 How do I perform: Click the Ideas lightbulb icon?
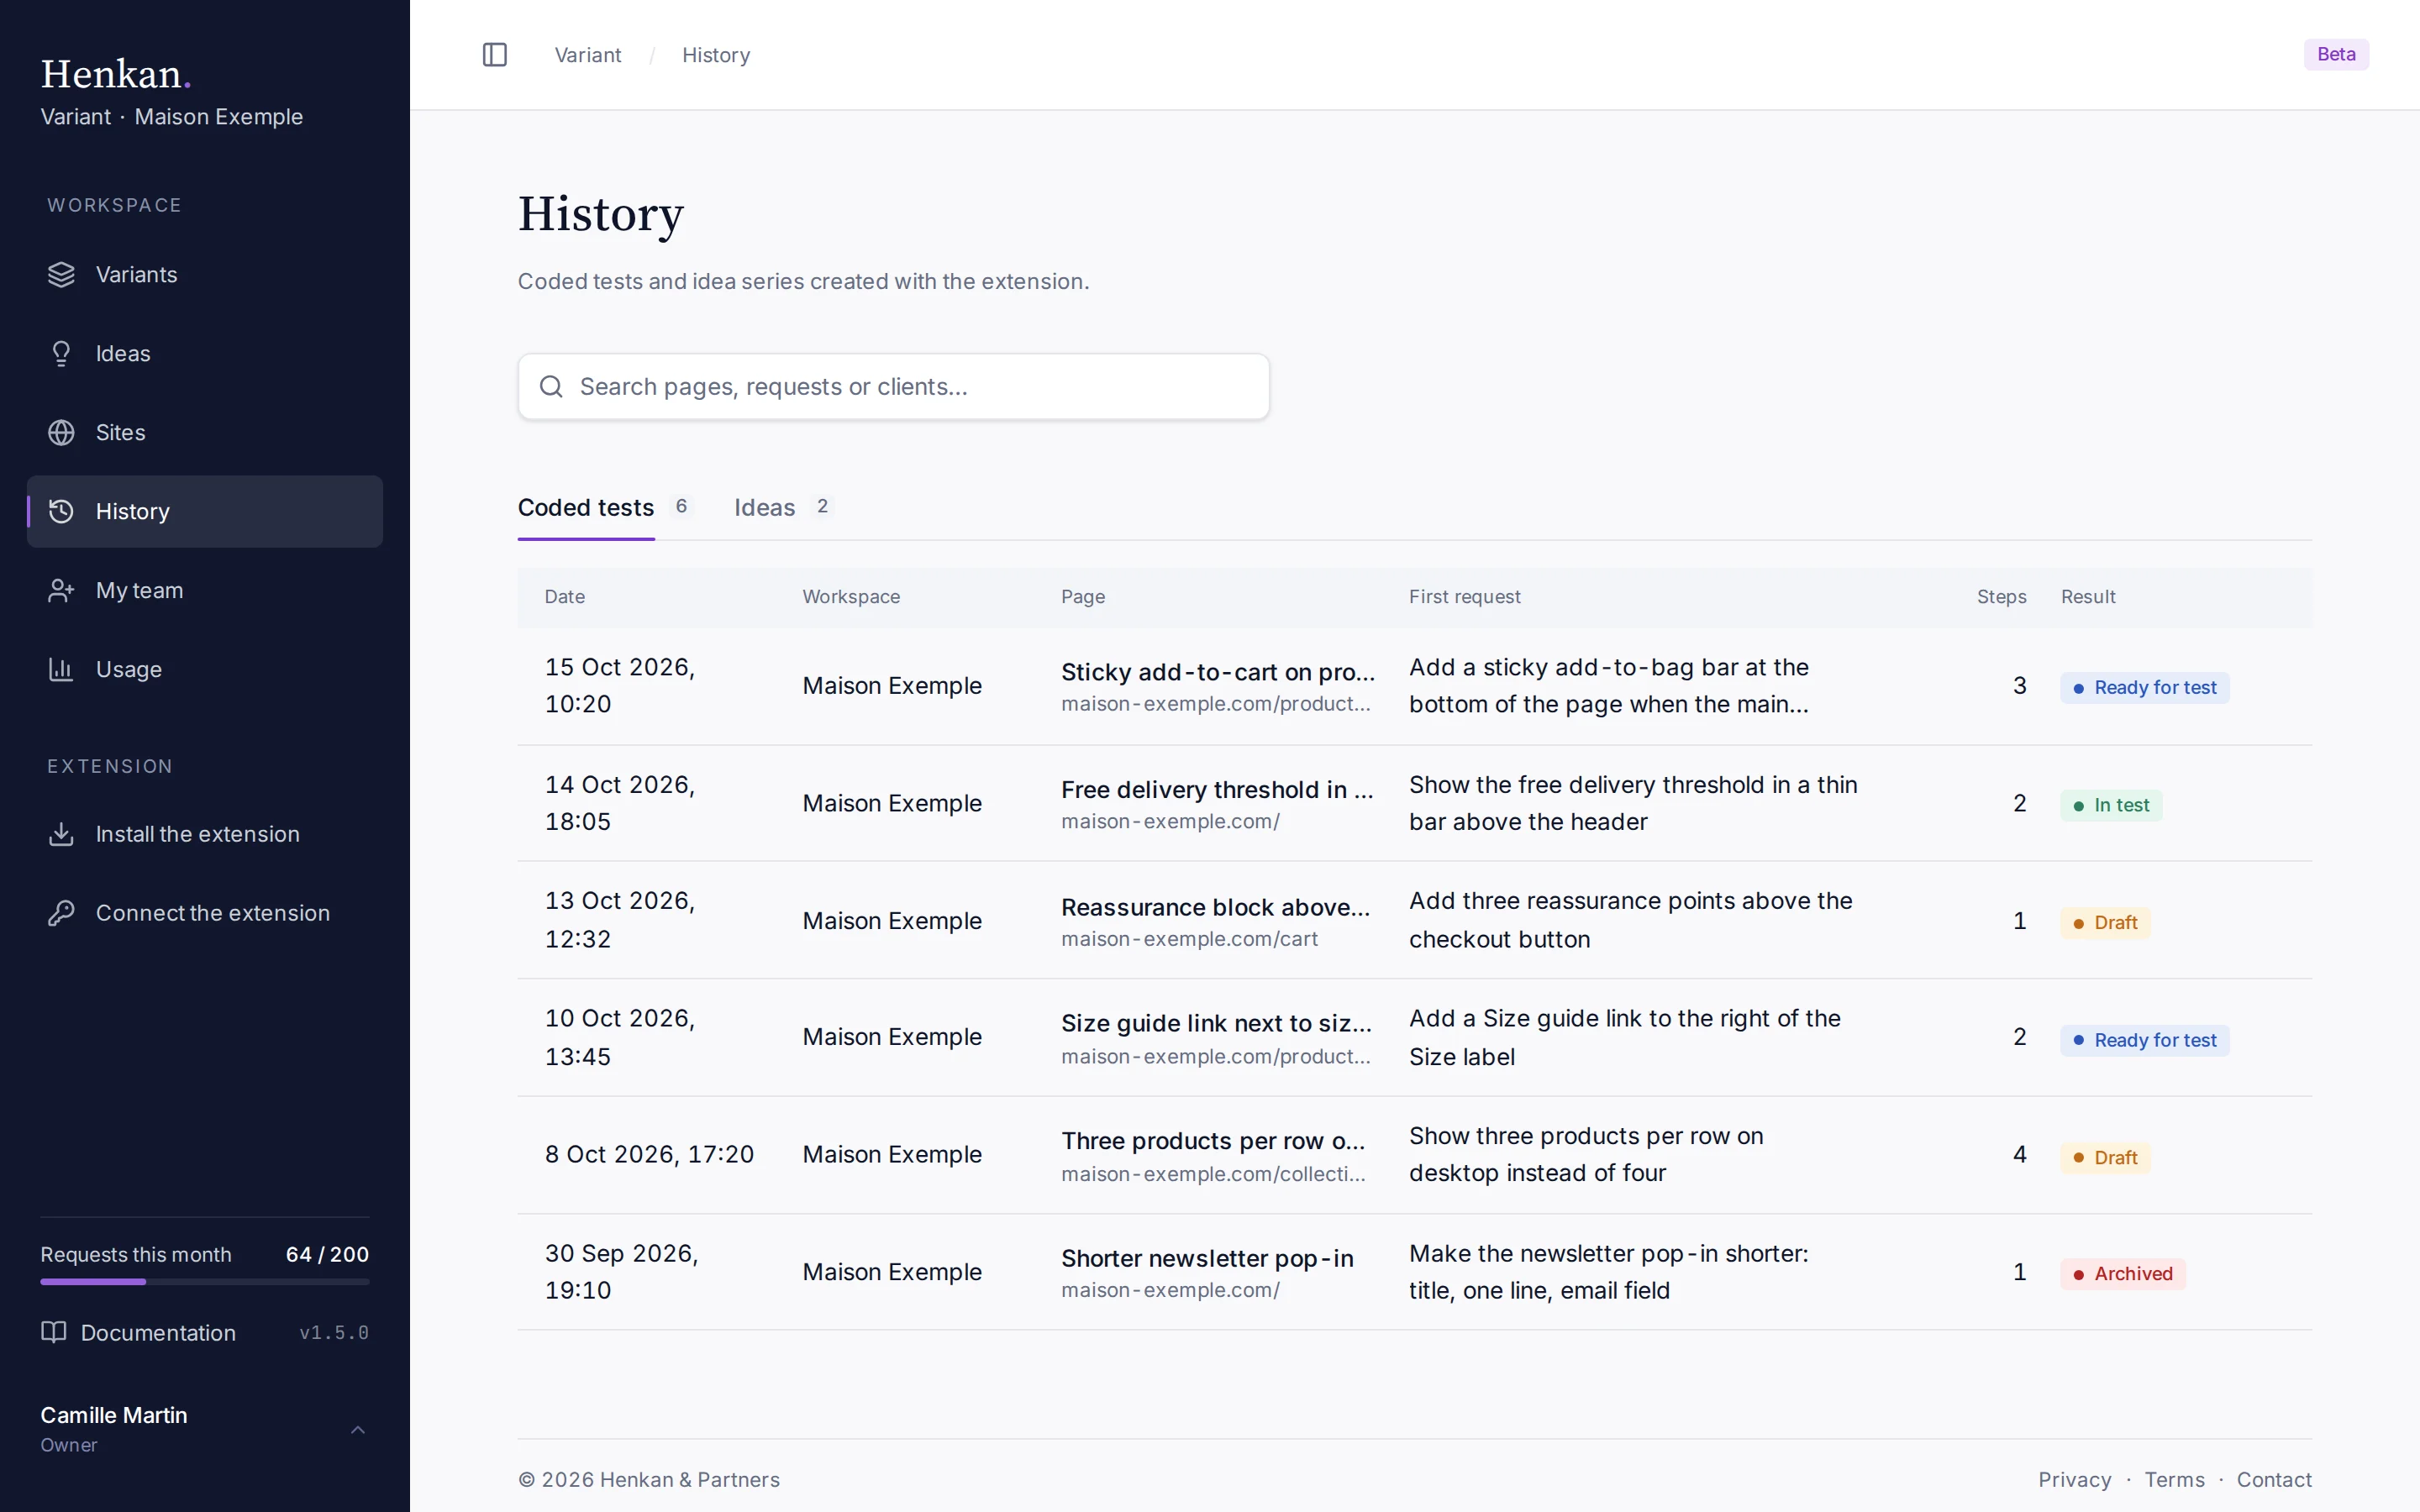click(x=61, y=353)
